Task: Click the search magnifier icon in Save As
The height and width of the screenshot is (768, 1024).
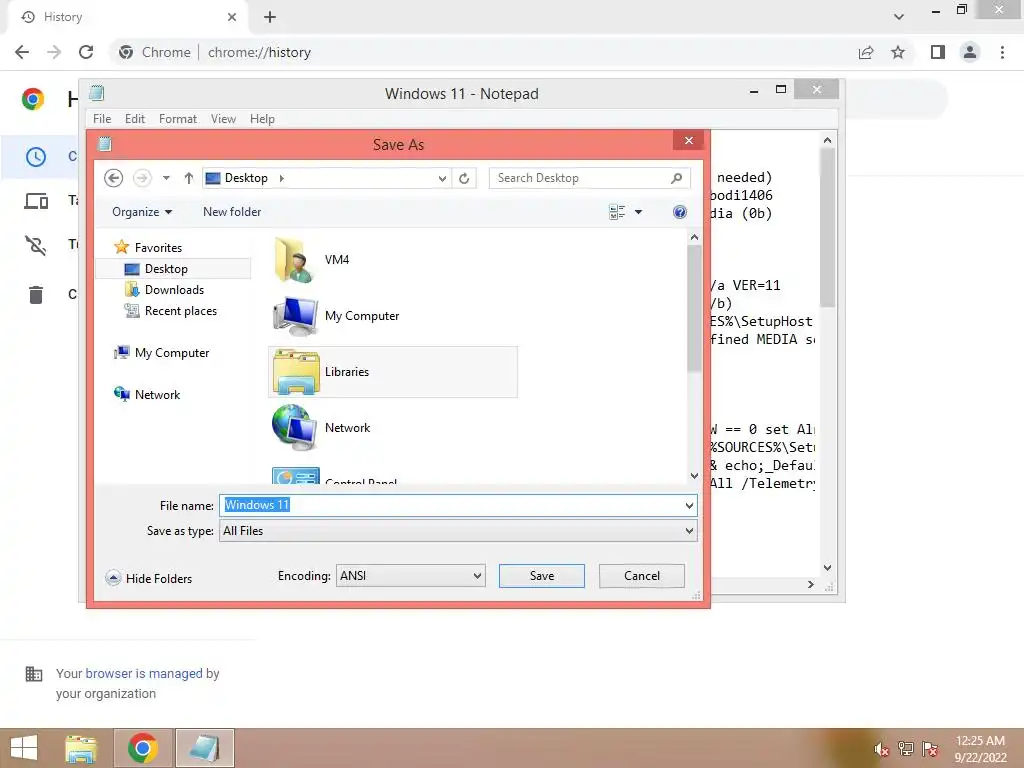Action: click(x=677, y=178)
